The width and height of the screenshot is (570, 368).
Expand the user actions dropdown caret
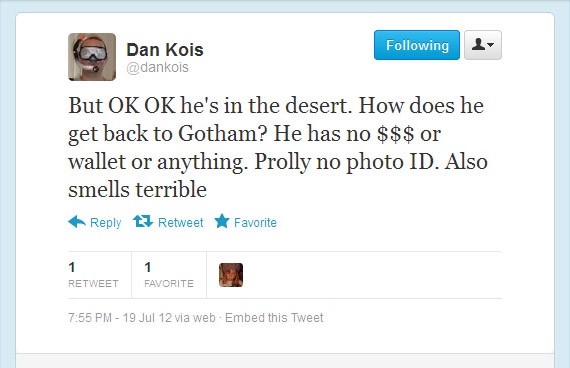click(x=490, y=45)
